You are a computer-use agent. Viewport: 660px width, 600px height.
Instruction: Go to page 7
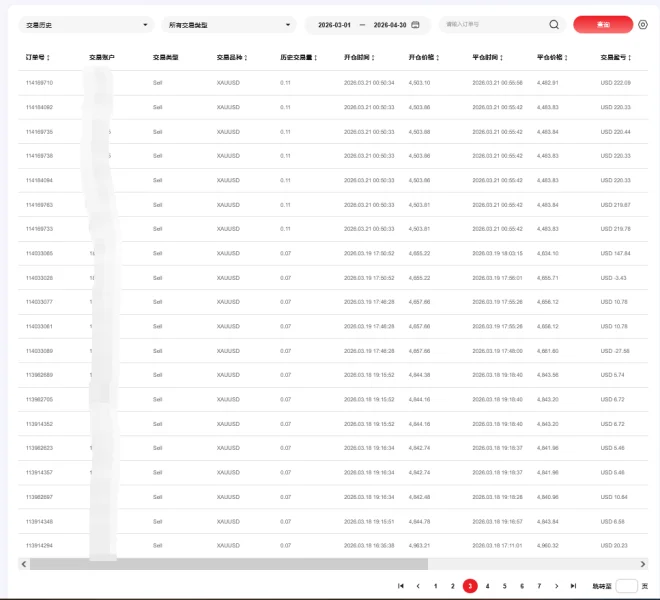pyautogui.click(x=539, y=586)
